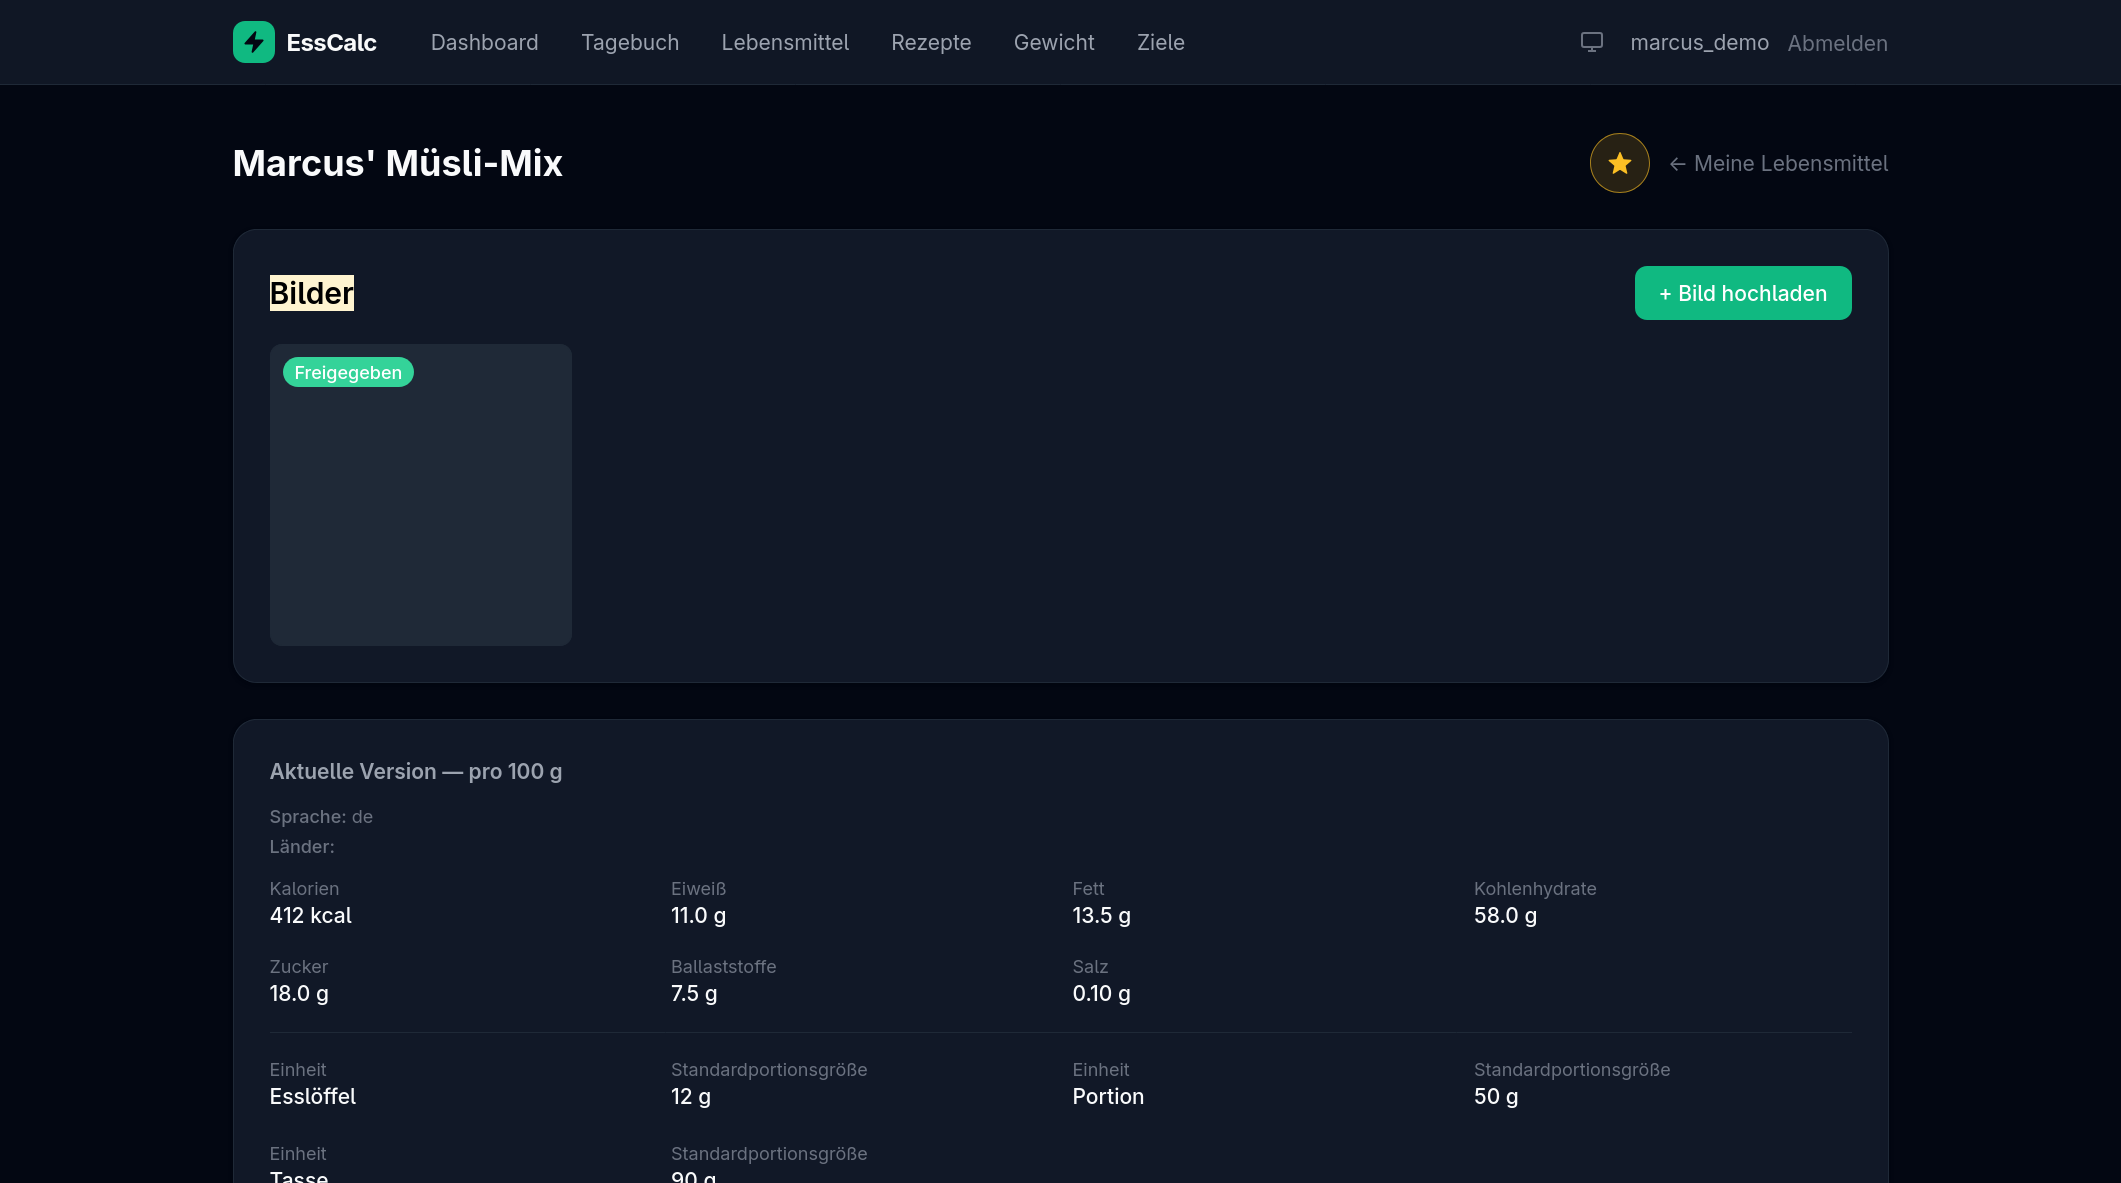The width and height of the screenshot is (2121, 1183).
Task: Navigate to Rezepte
Action: pyautogui.click(x=931, y=42)
